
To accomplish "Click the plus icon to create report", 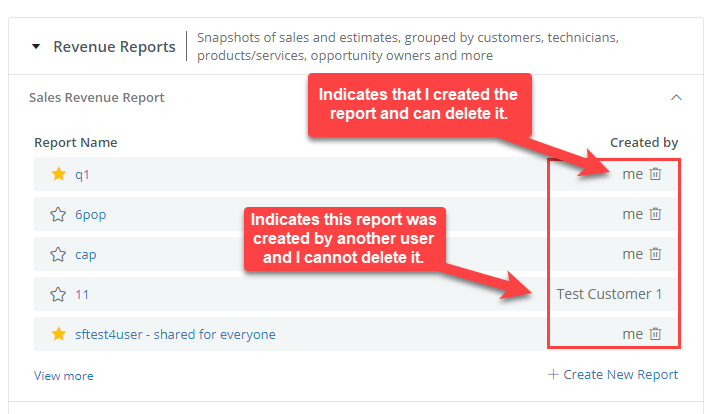I will pyautogui.click(x=553, y=375).
